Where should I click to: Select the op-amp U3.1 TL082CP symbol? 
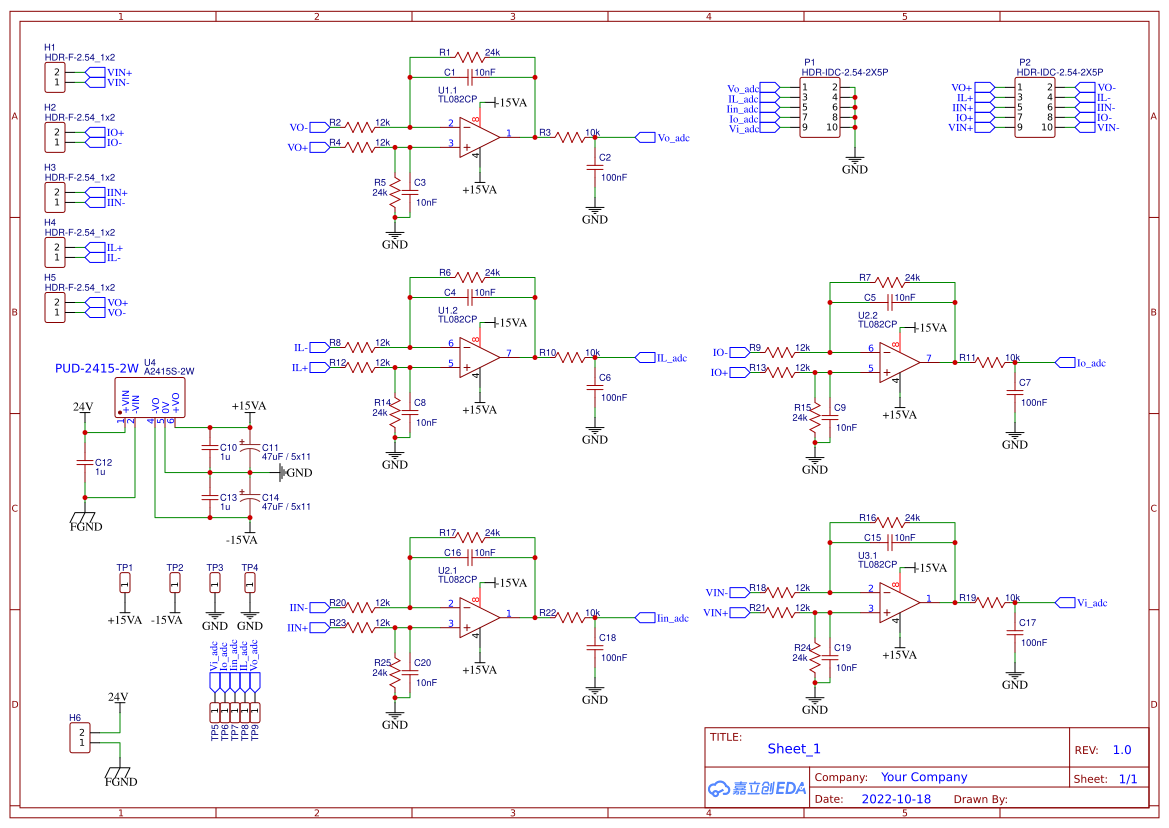(x=895, y=600)
